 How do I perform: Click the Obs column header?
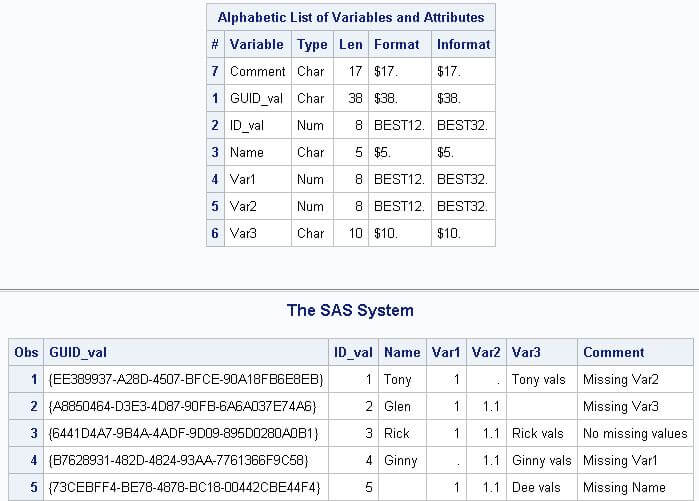coord(26,352)
